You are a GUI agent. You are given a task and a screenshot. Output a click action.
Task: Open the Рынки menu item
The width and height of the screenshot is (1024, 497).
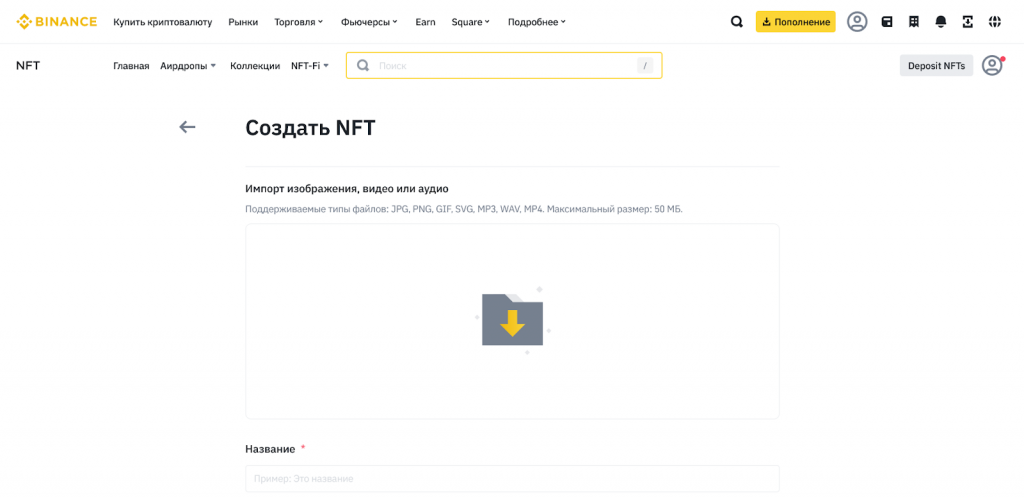tap(243, 22)
